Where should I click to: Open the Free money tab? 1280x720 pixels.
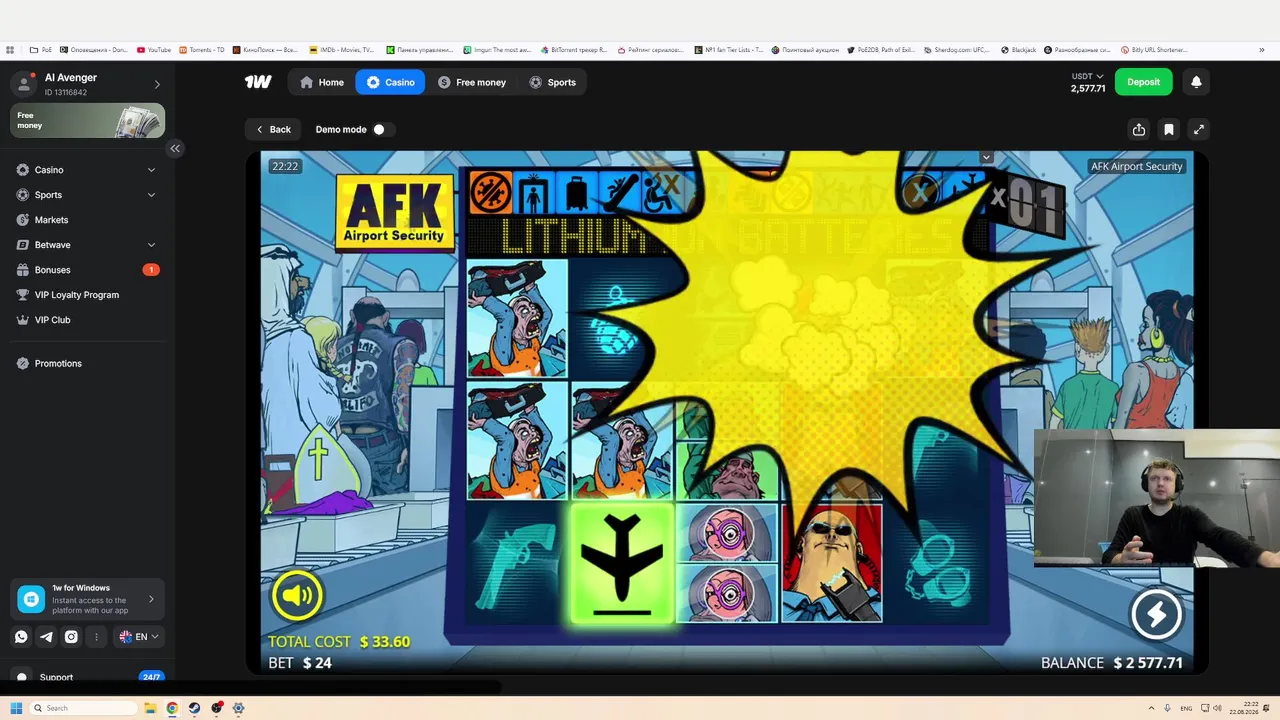pyautogui.click(x=472, y=82)
